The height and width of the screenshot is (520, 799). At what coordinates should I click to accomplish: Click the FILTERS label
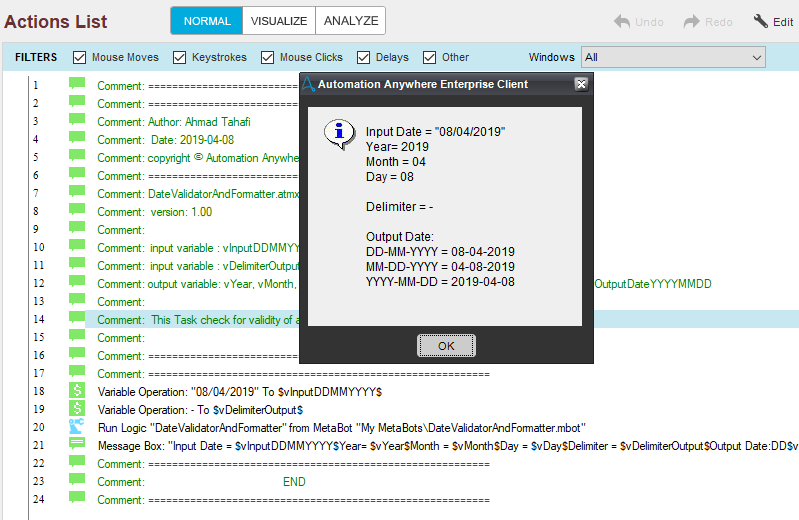(36, 57)
